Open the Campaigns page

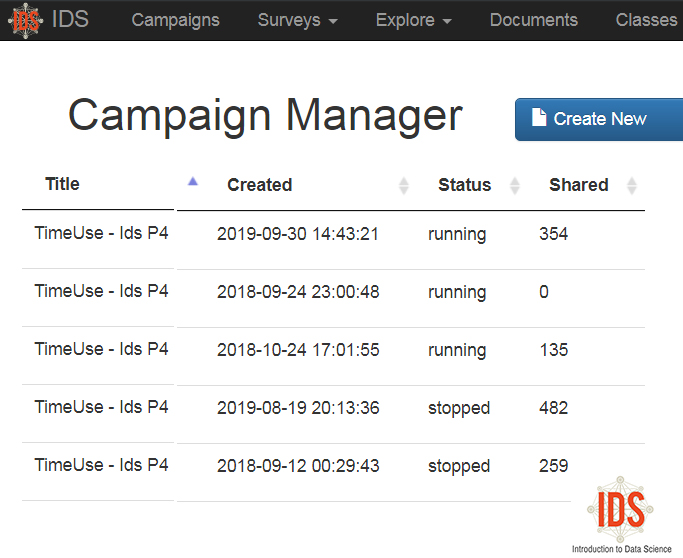tap(175, 20)
